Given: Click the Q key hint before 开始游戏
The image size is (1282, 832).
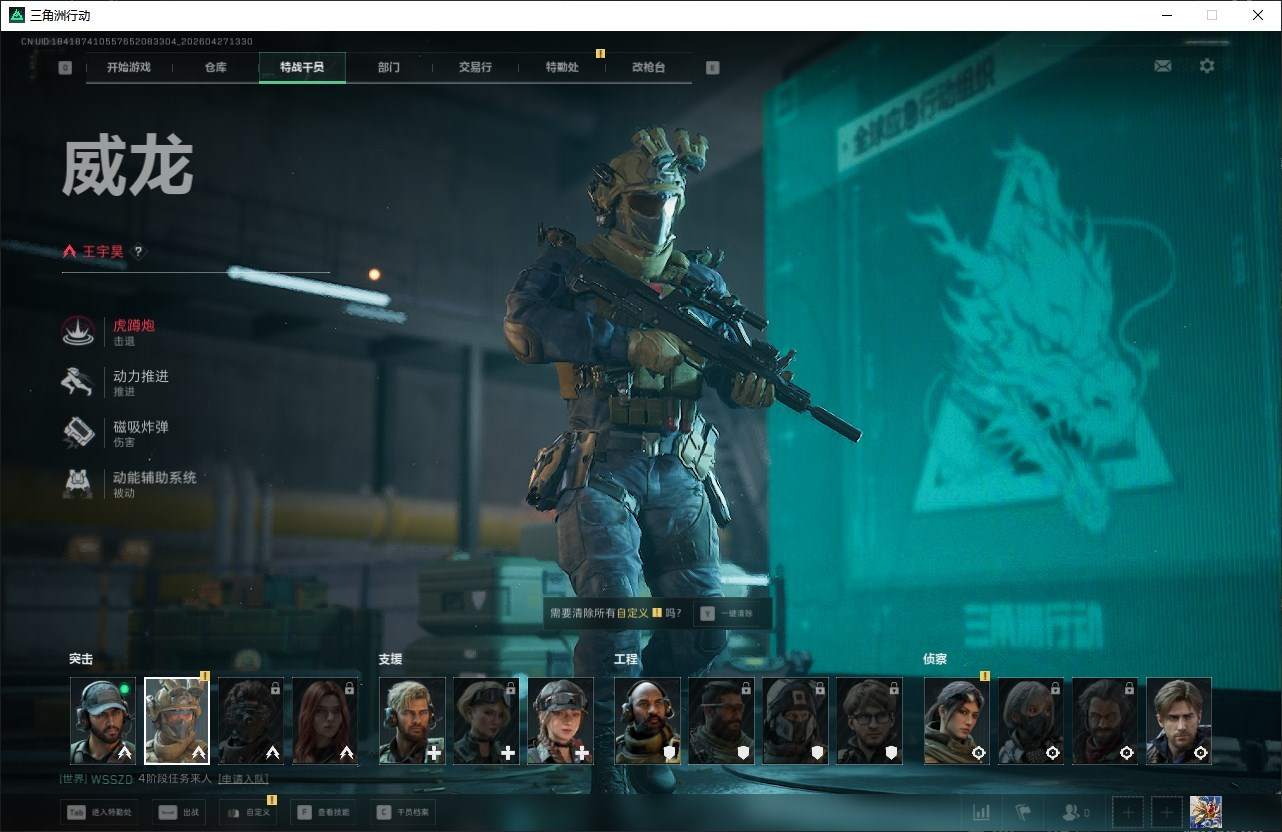Looking at the screenshot, I should (65, 68).
